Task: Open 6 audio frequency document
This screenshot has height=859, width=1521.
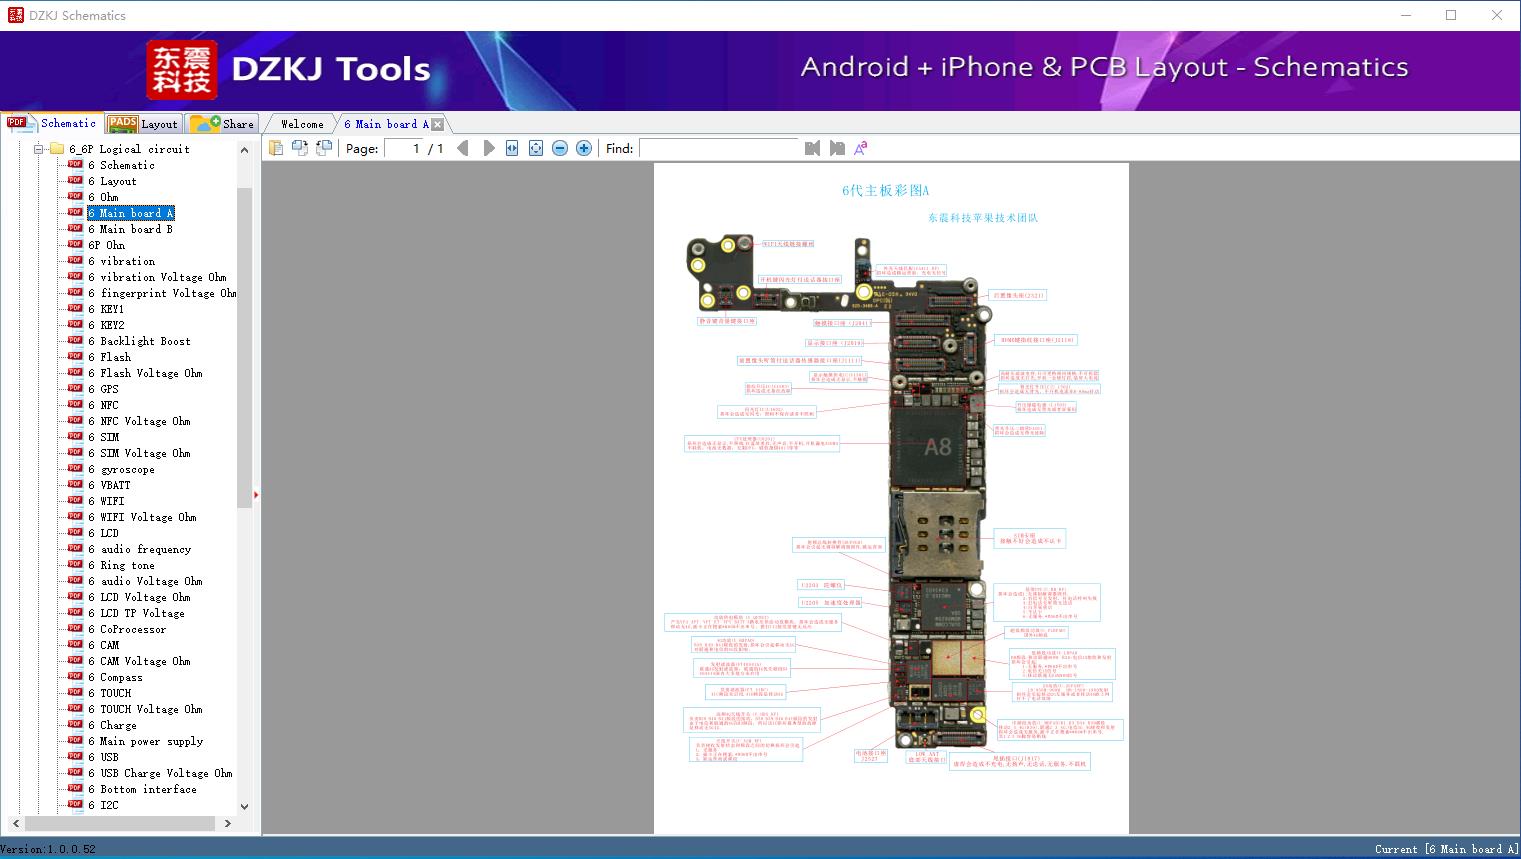Action: pos(139,549)
